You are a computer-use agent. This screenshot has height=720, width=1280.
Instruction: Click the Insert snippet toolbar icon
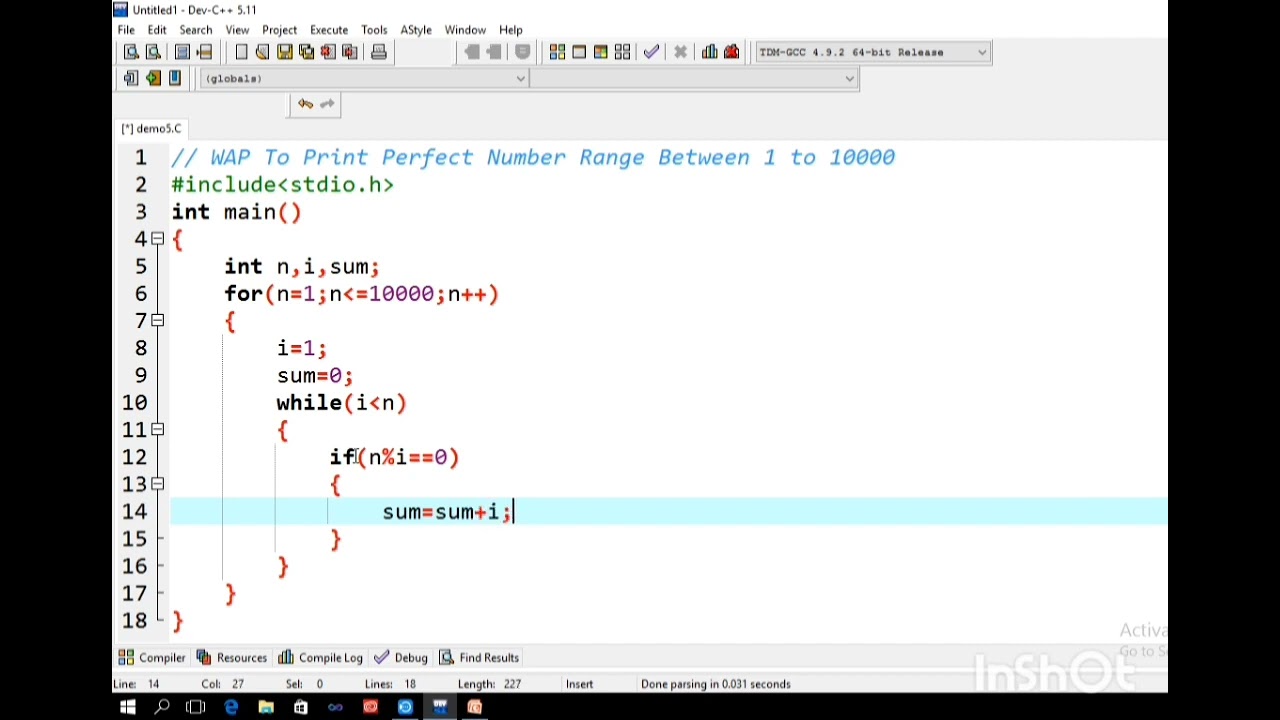pyautogui.click(x=131, y=78)
